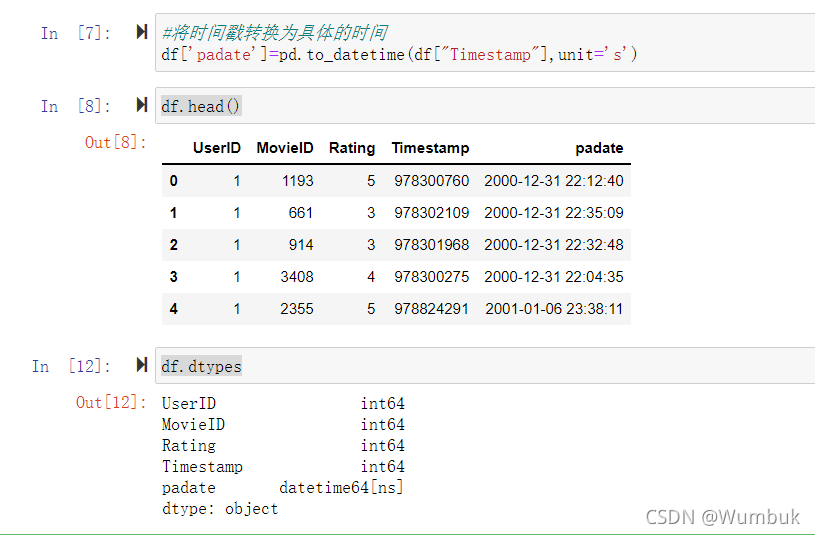Viewport: 815px width, 535px height.
Task: Select MovieID value 914
Action: point(301,245)
